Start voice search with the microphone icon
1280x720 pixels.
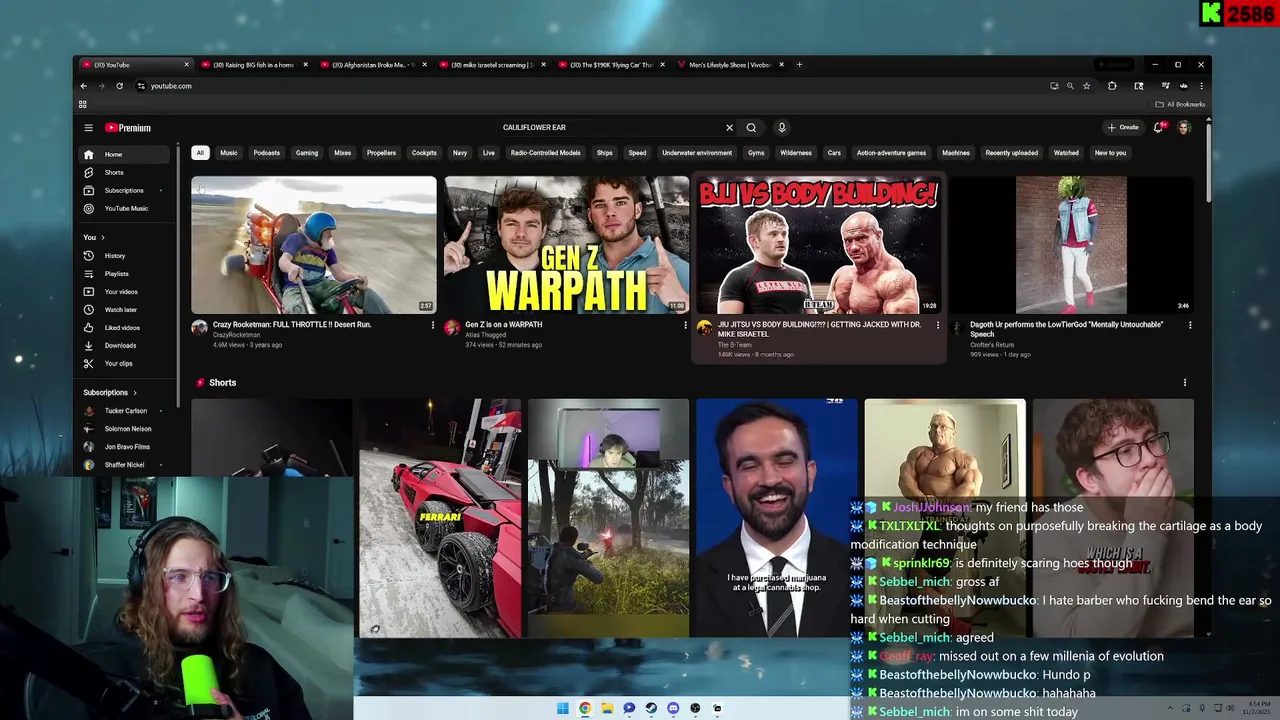point(782,128)
